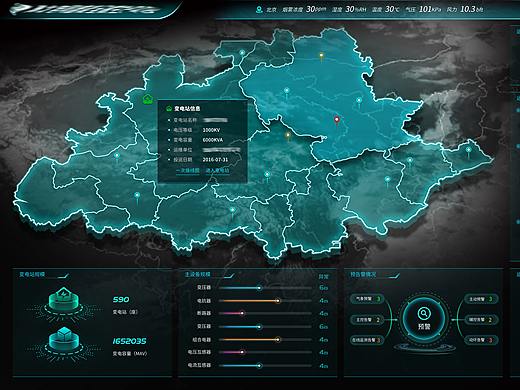520x390 pixels.
Task: Click the 电抗器 orange slider handle
Action: [x=278, y=301]
